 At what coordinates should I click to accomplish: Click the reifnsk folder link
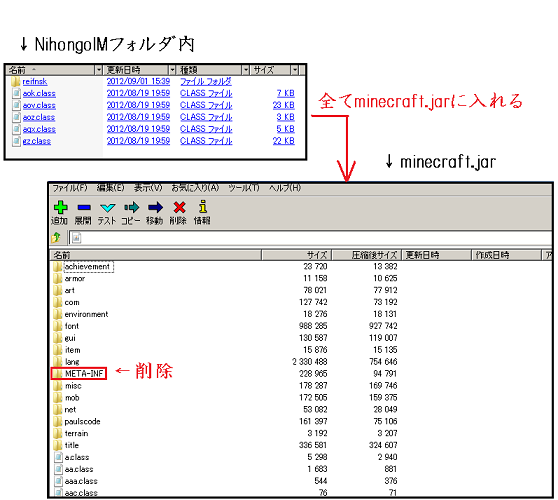point(35,82)
